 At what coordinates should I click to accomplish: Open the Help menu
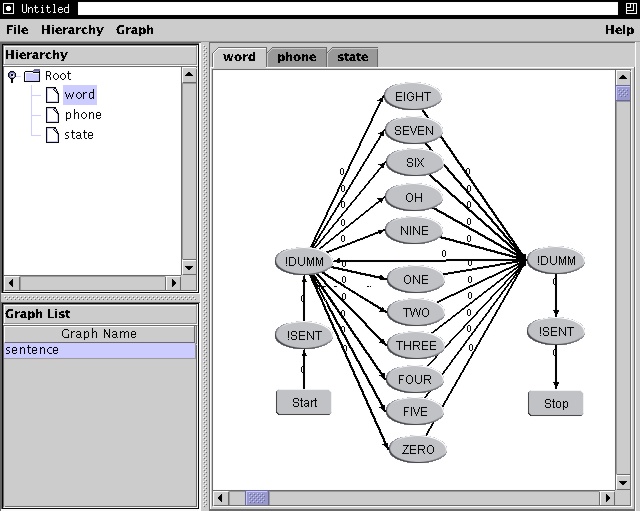point(619,30)
